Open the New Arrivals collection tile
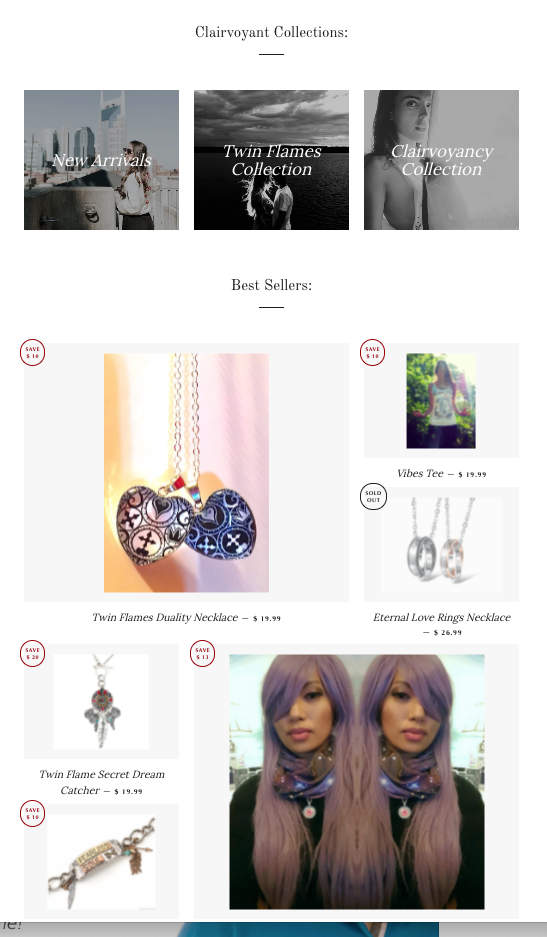Viewport: 547px width, 937px height. (101, 160)
